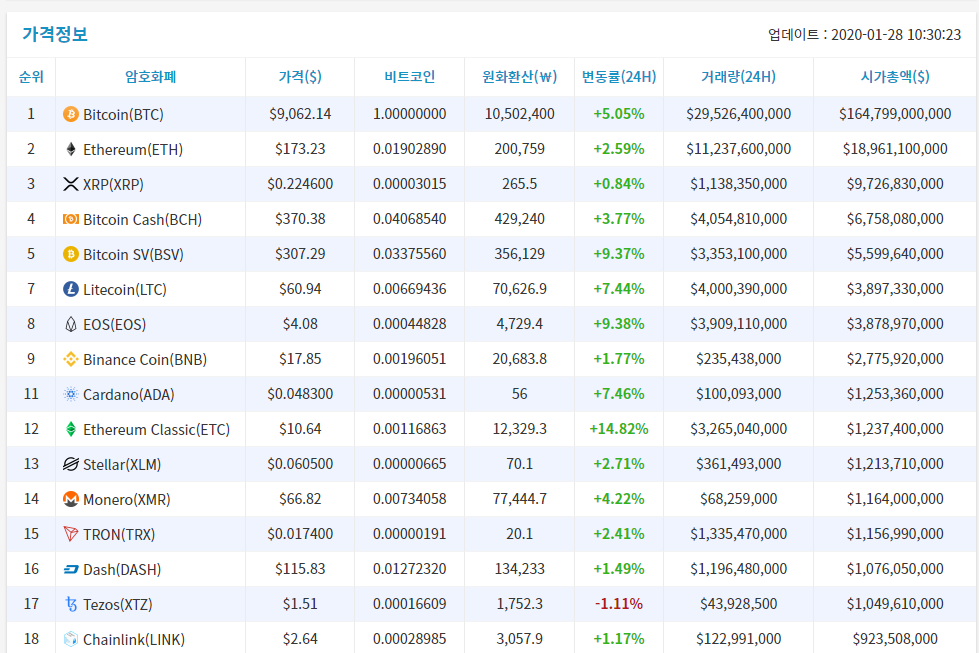
Task: Click the Ethereum Classic green icon
Action: (71, 429)
